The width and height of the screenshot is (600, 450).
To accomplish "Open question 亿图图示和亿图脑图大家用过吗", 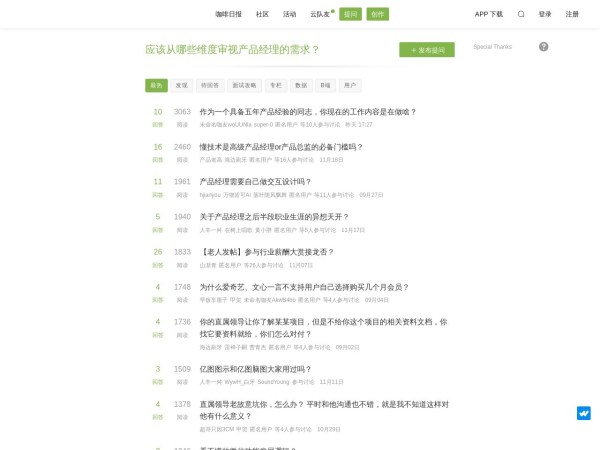I will tap(255, 369).
